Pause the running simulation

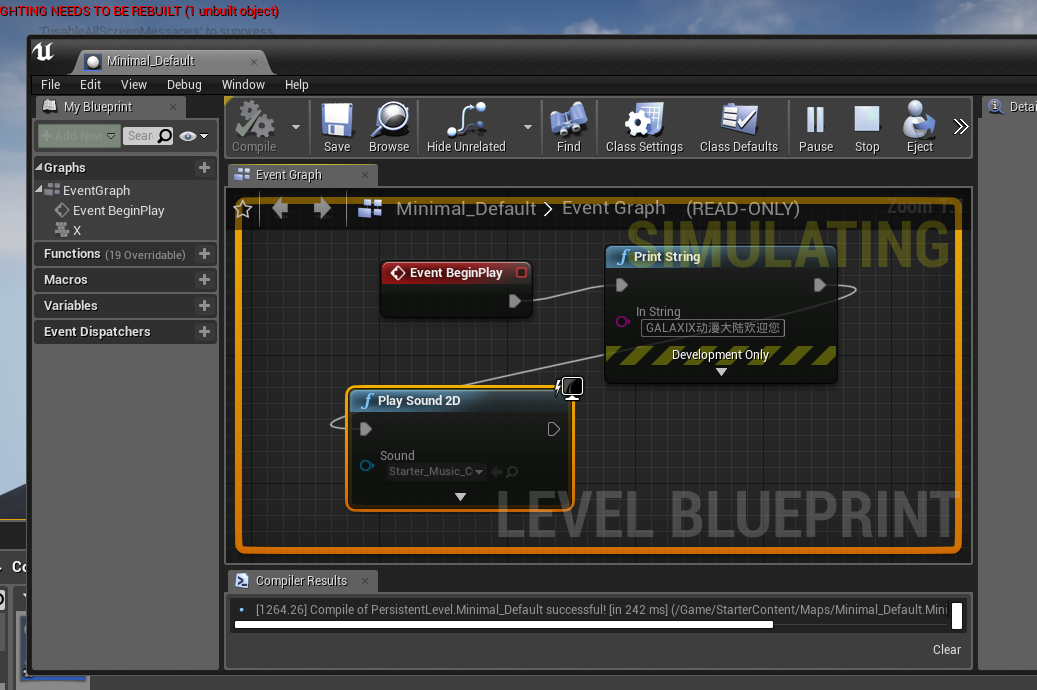(x=815, y=127)
